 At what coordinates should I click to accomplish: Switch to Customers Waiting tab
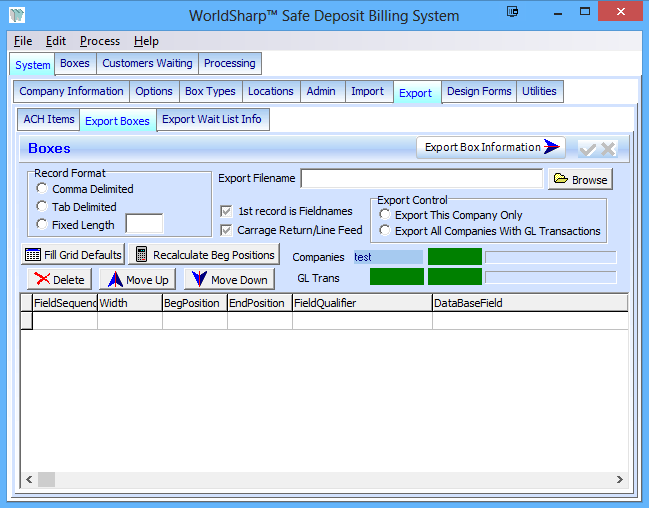[147, 63]
